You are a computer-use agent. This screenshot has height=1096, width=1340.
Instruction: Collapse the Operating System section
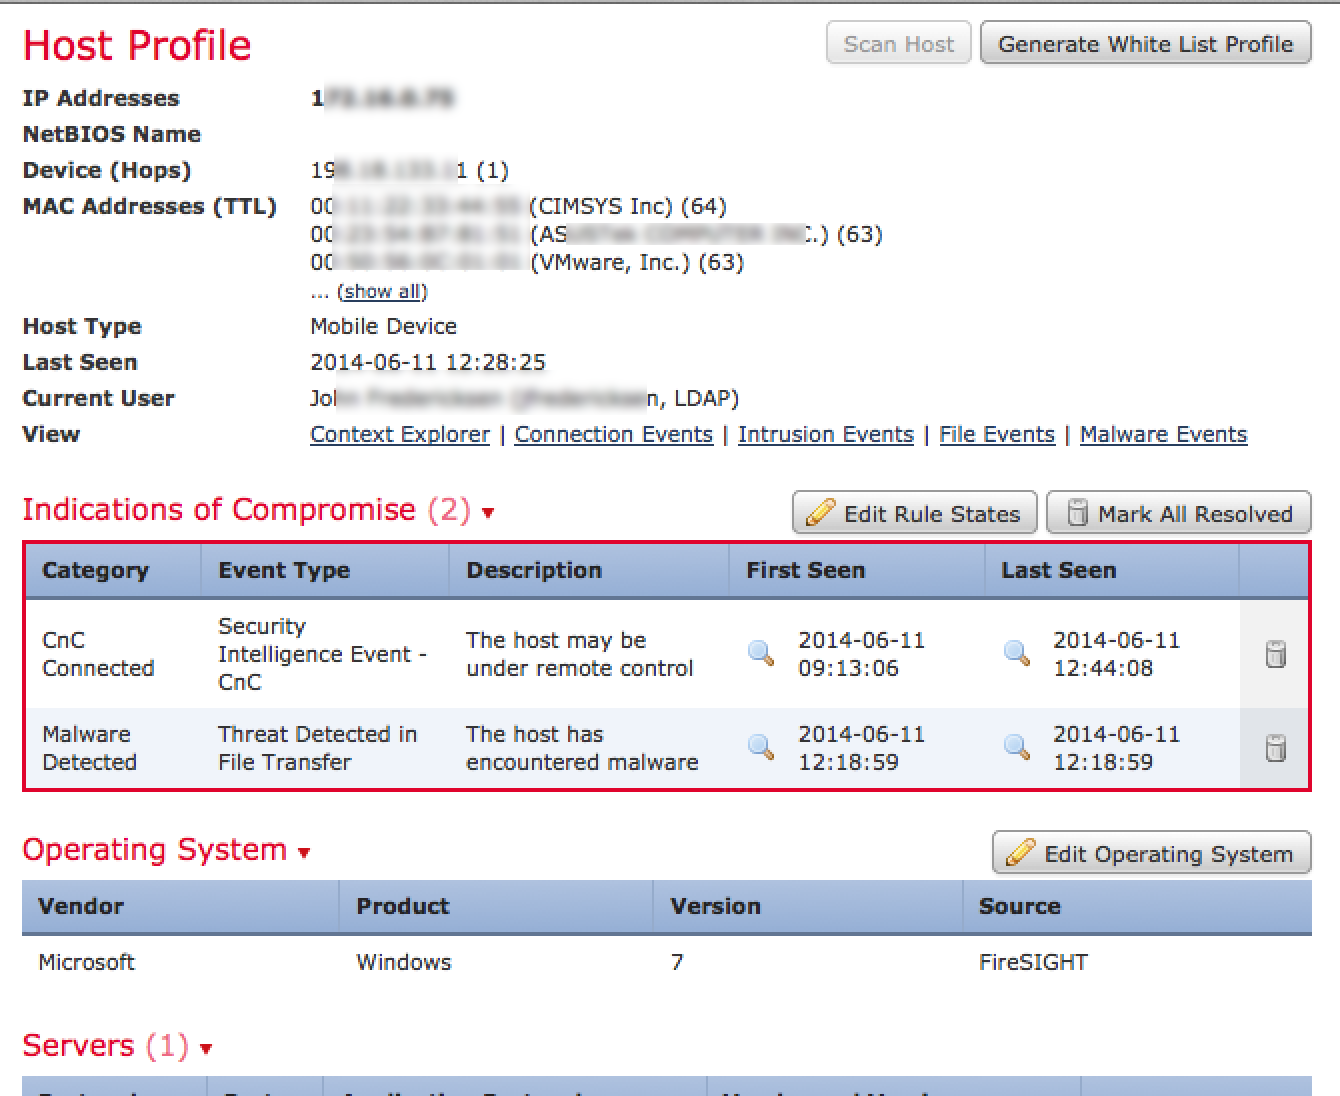[304, 853]
